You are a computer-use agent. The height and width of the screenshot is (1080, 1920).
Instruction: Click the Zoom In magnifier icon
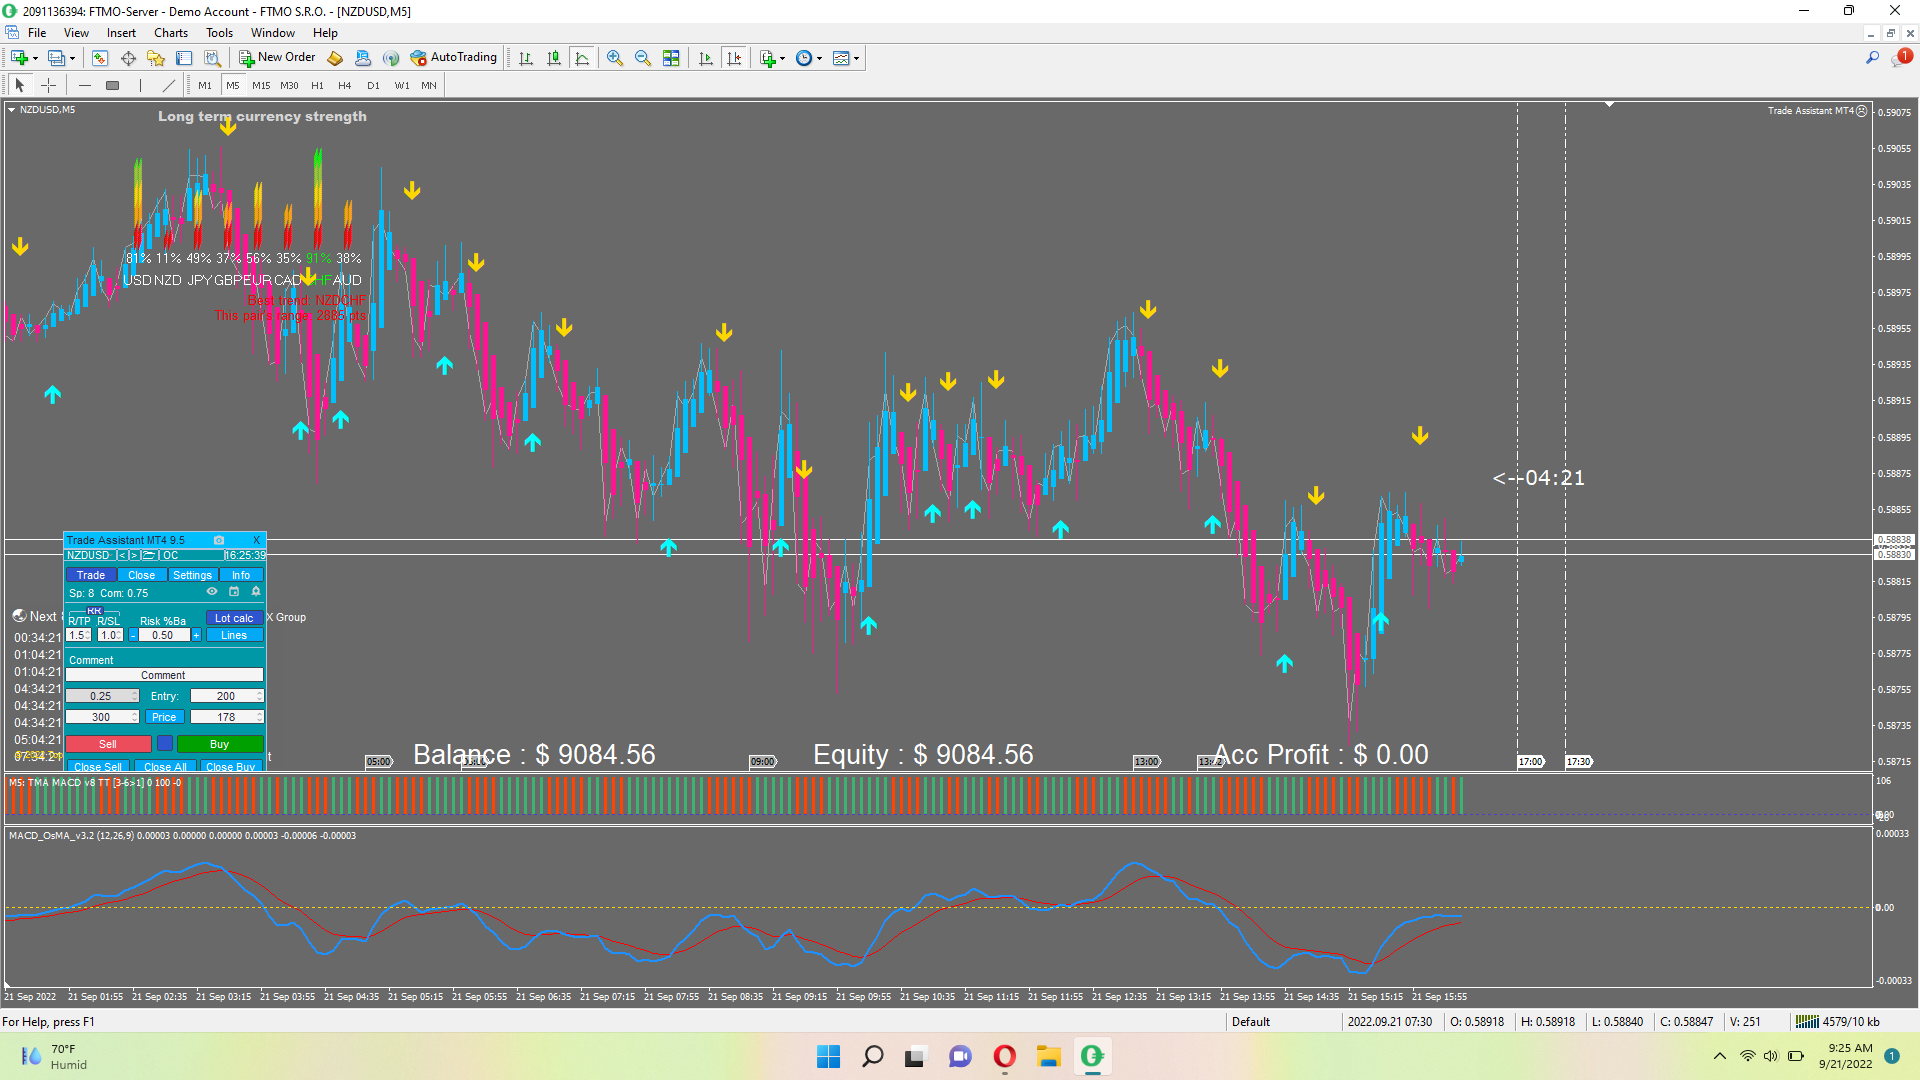615,58
